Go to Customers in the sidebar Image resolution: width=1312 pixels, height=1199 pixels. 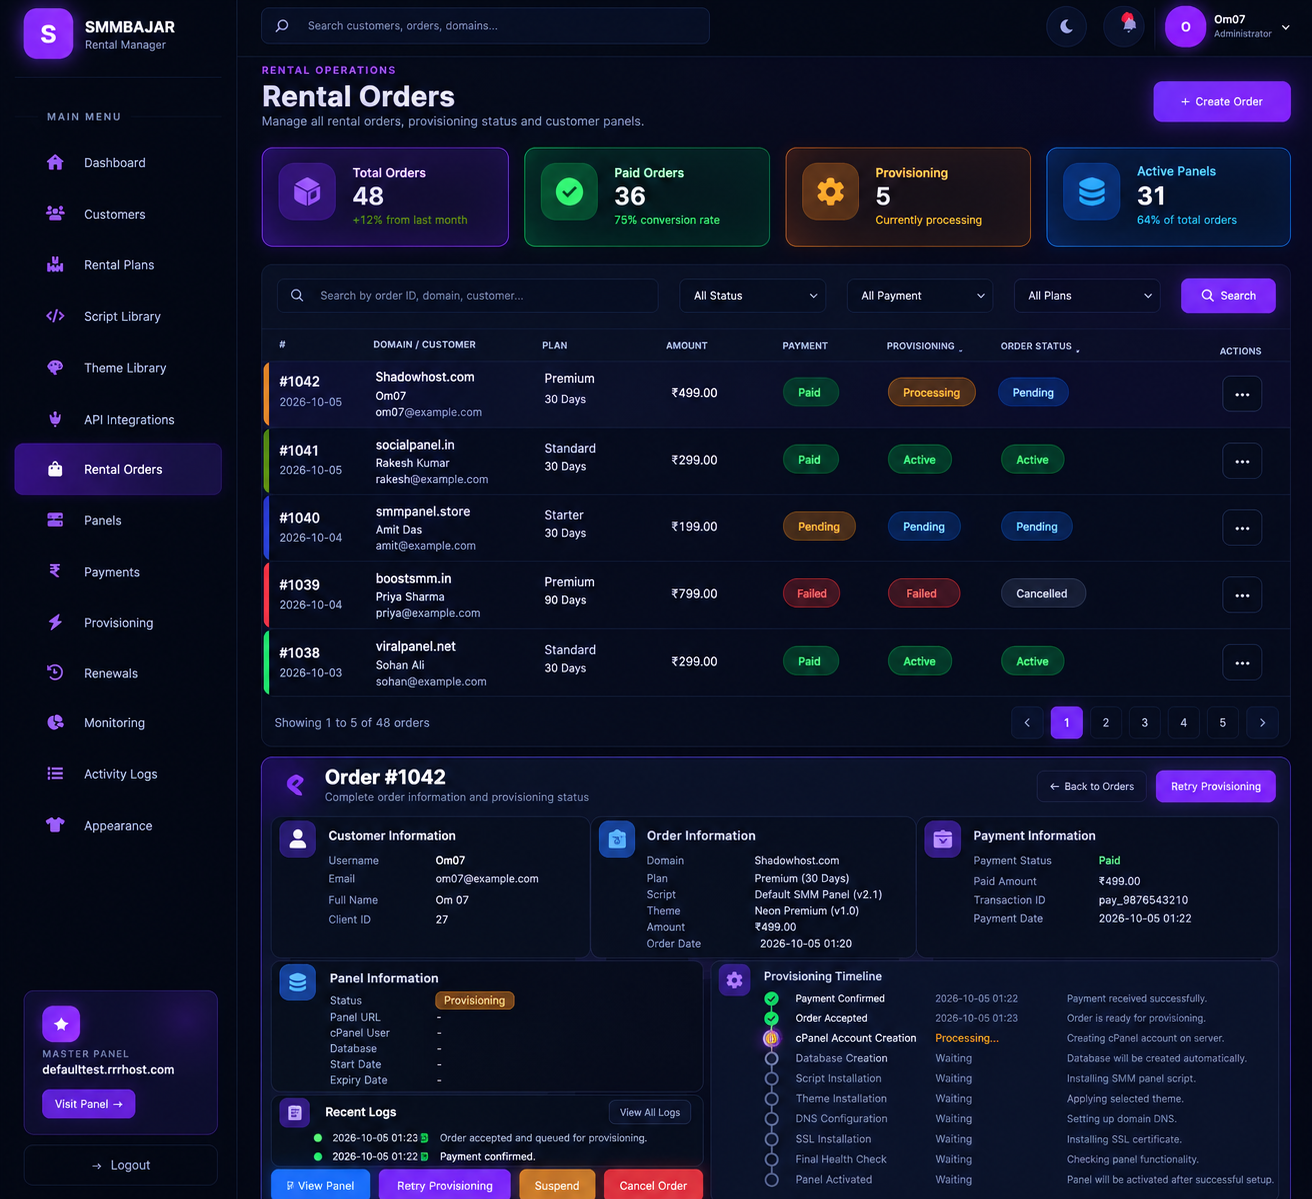pos(118,214)
